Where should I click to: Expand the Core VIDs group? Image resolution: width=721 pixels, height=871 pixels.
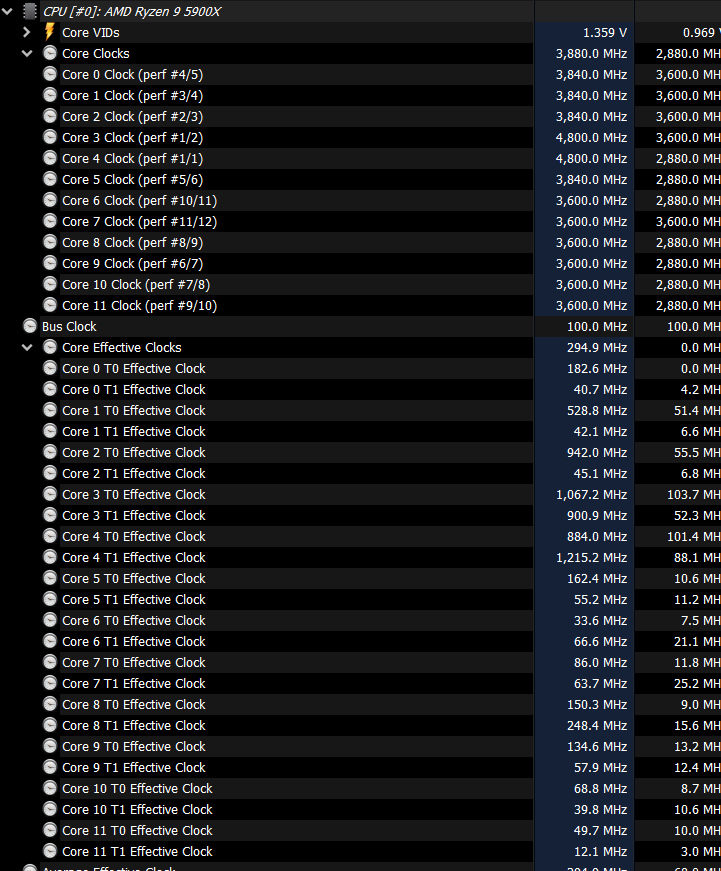pyautogui.click(x=27, y=32)
